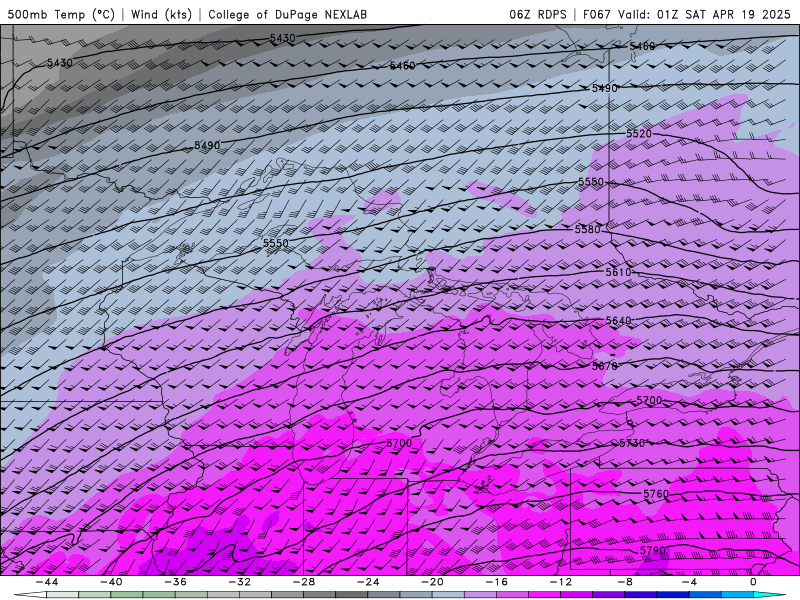800x600 pixels.
Task: Click the -16 colorbar scale value
Action: click(x=496, y=582)
